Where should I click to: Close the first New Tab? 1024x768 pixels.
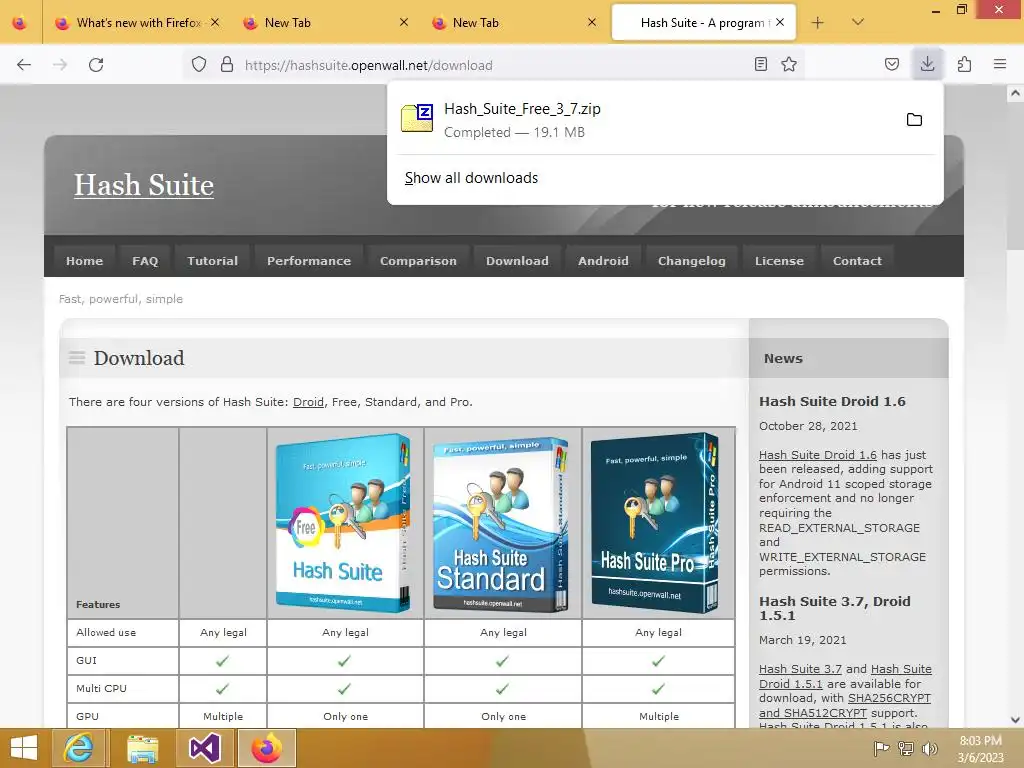404,23
